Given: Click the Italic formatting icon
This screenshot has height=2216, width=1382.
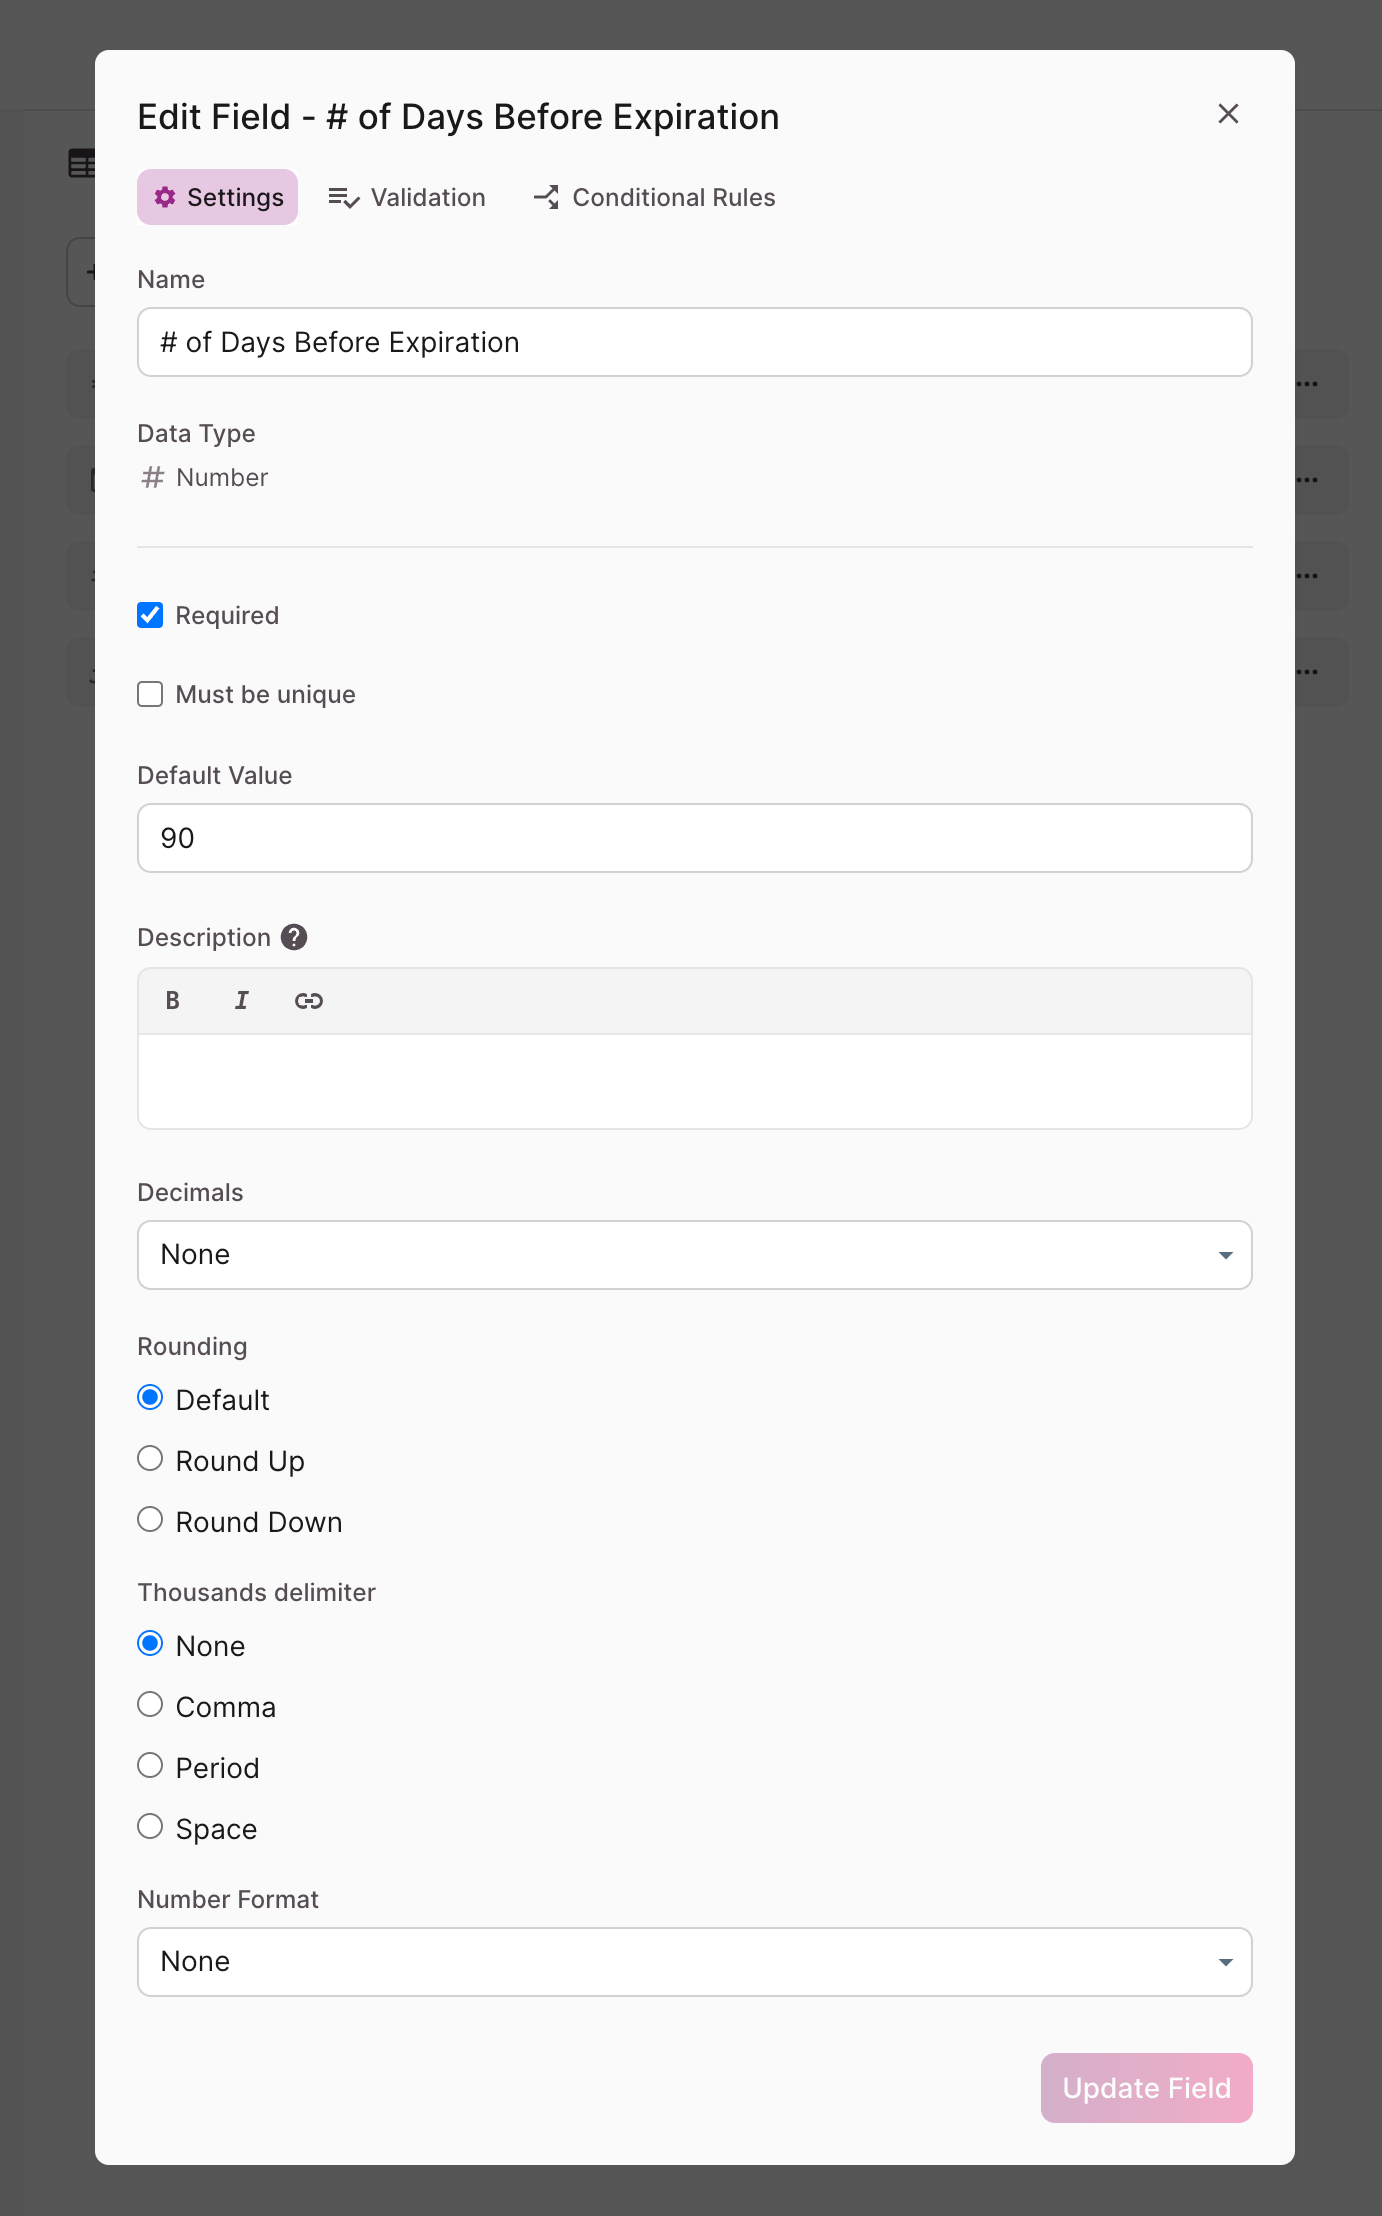Looking at the screenshot, I should pos(241,1001).
